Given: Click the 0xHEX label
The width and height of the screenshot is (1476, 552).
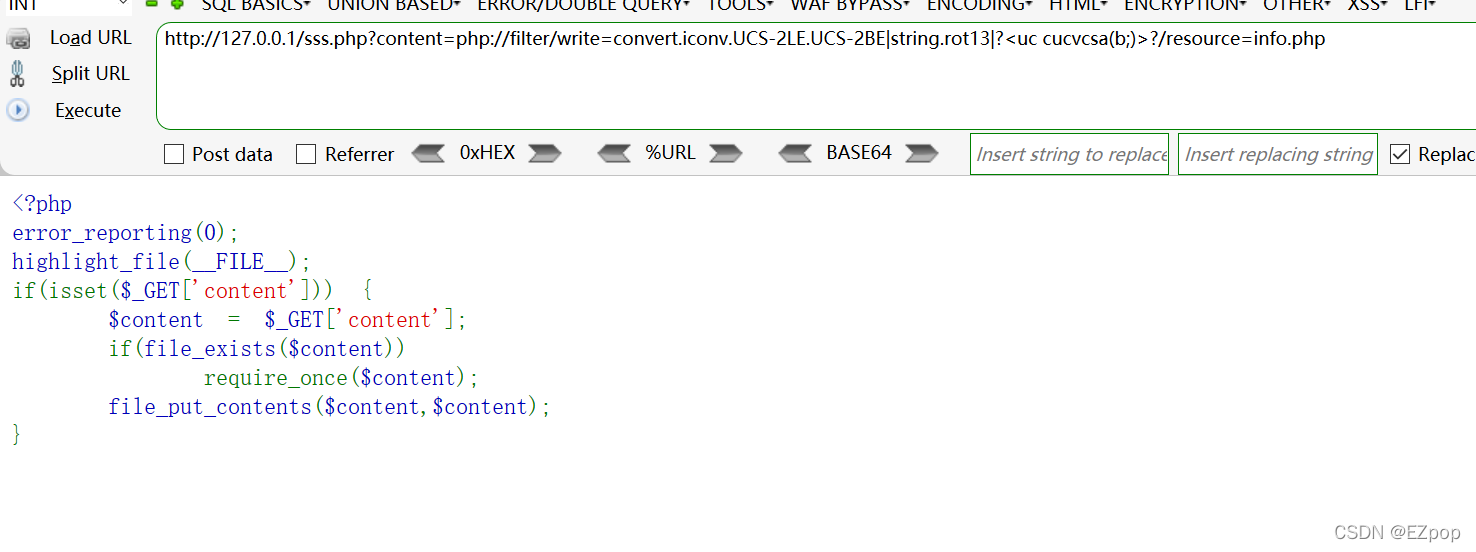Looking at the screenshot, I should (487, 153).
